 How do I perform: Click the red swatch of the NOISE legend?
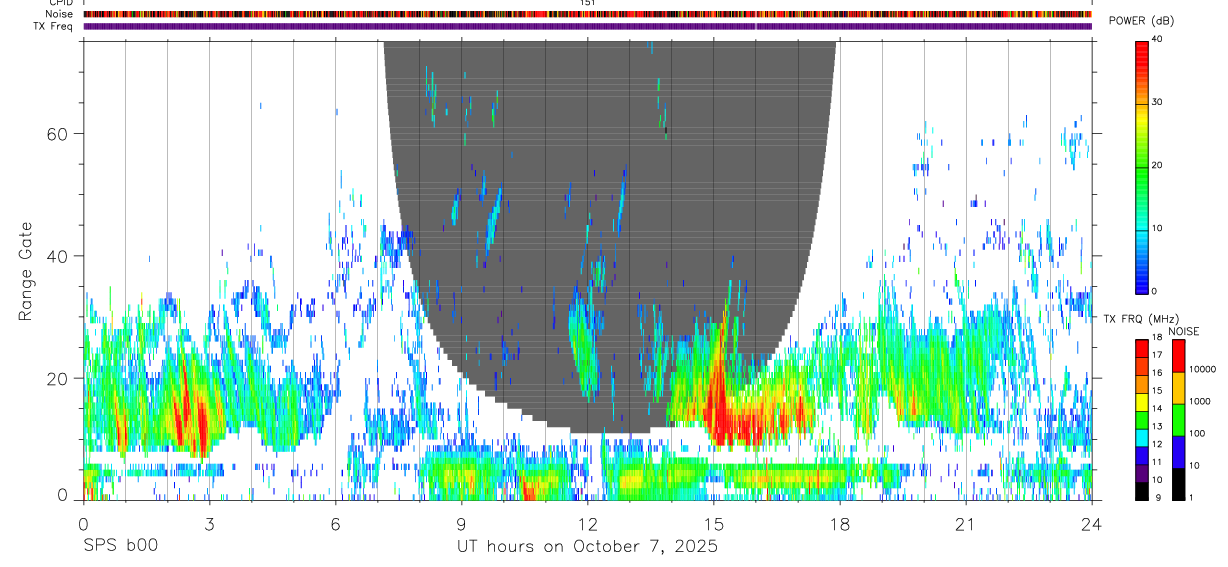1177,355
